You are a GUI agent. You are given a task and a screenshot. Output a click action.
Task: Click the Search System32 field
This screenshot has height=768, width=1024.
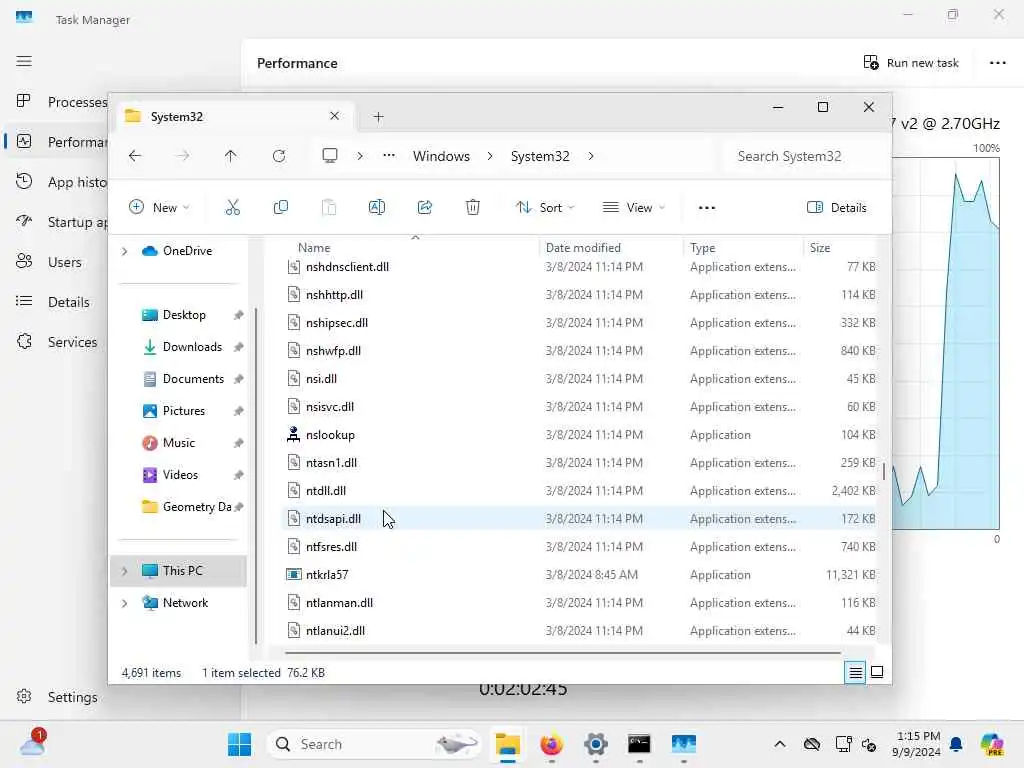806,156
